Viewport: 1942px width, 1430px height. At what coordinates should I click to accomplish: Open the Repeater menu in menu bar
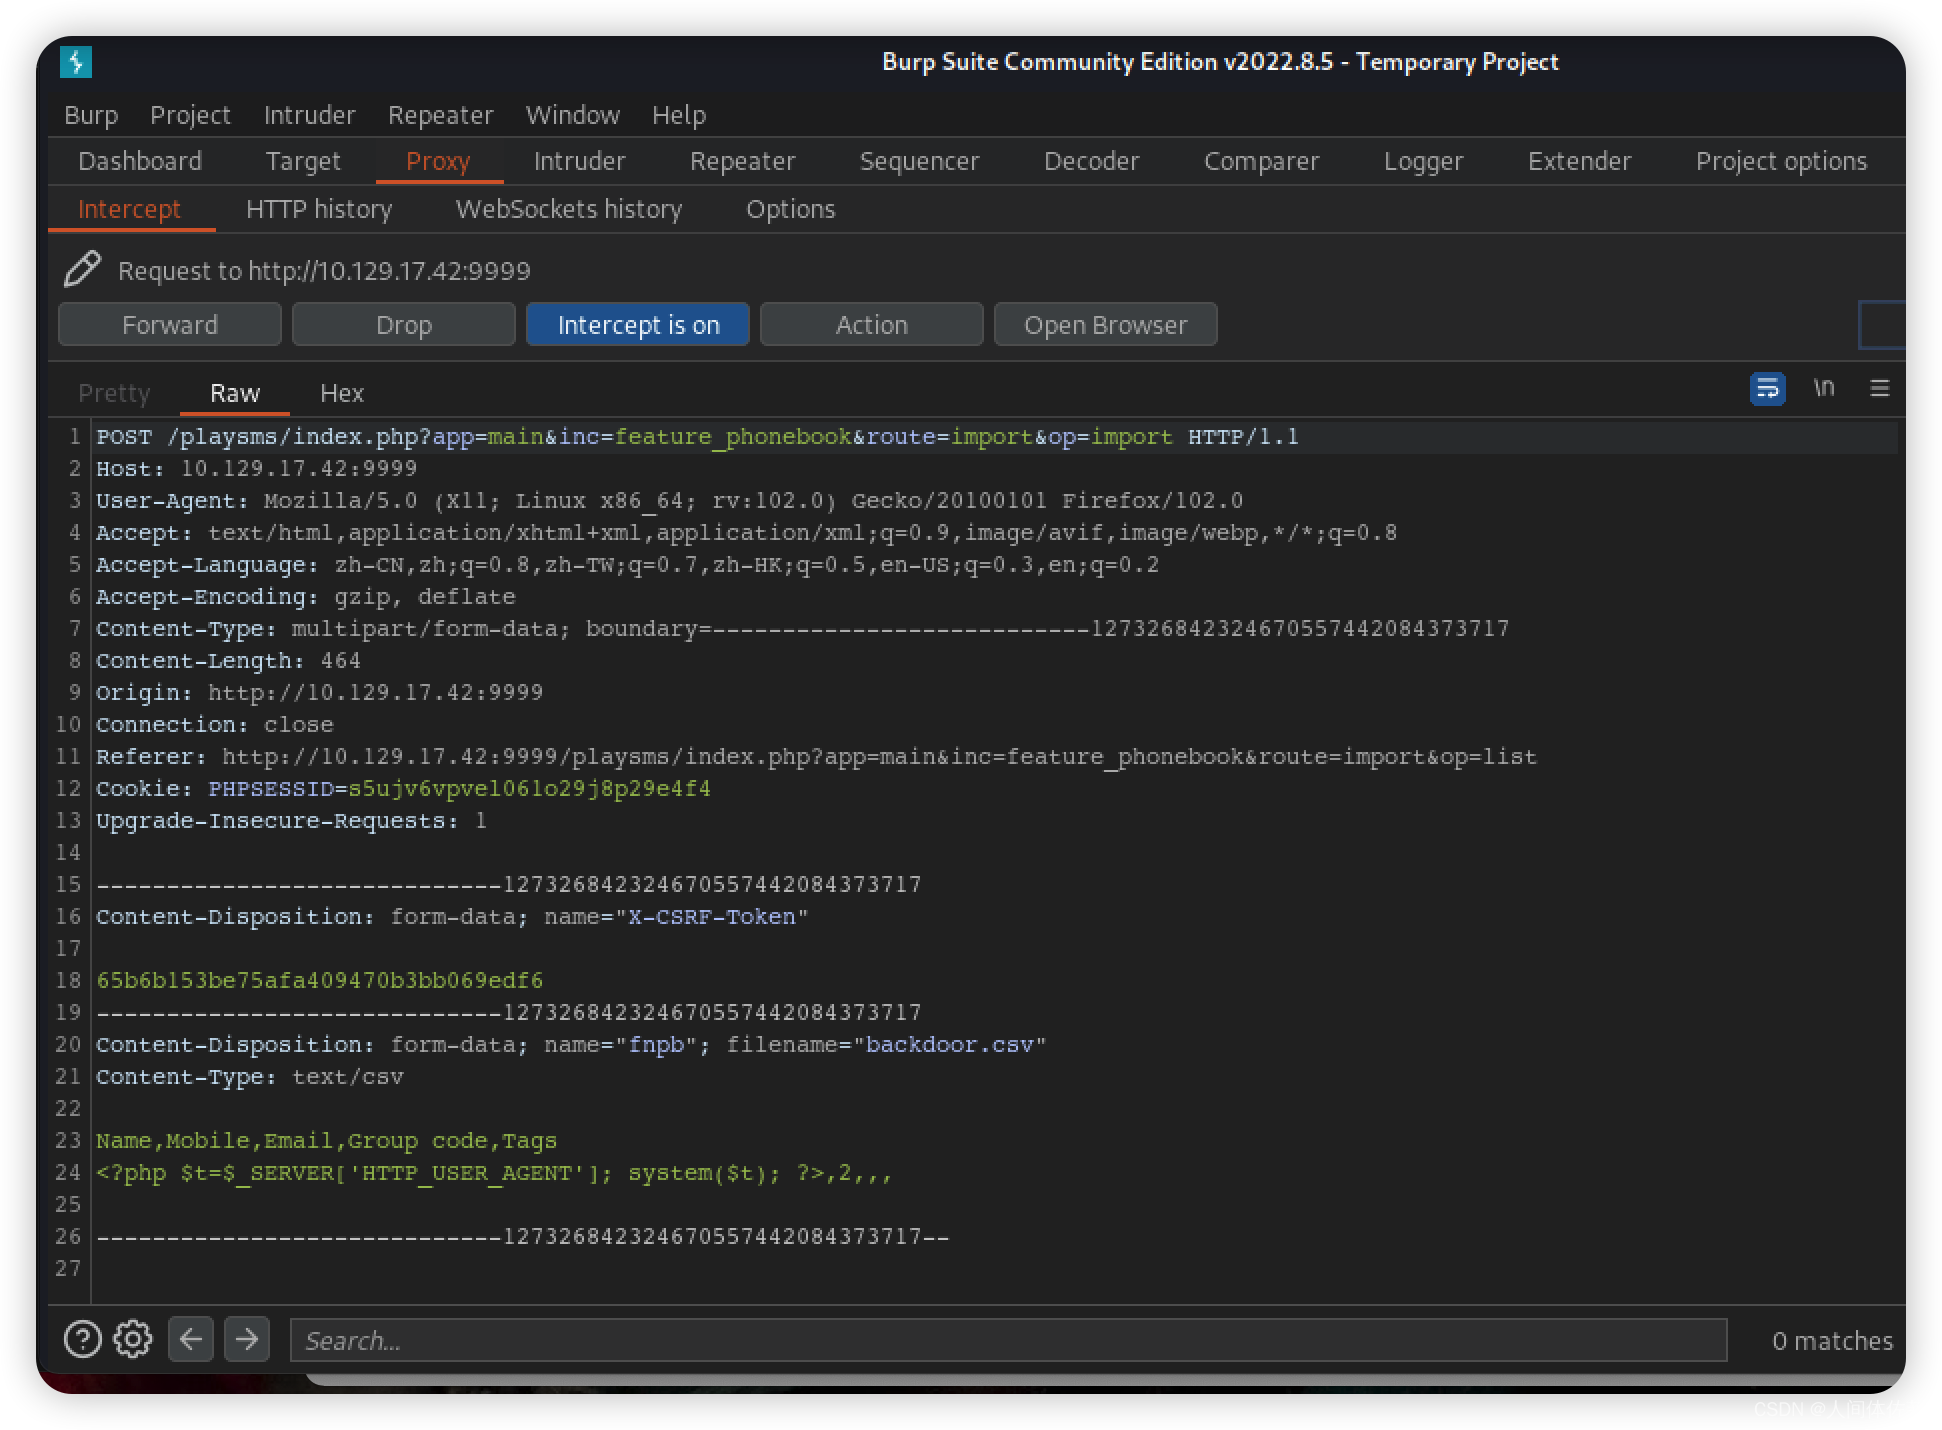point(441,115)
